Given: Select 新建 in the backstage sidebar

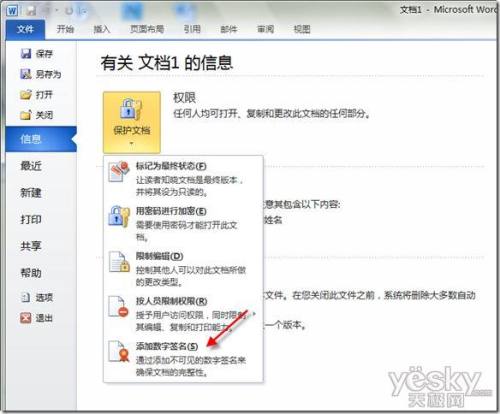Looking at the screenshot, I should click(31, 193).
